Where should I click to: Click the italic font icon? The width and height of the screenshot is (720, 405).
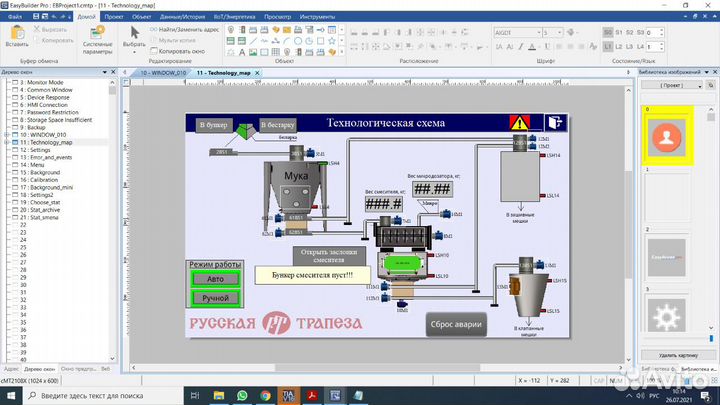(x=521, y=46)
